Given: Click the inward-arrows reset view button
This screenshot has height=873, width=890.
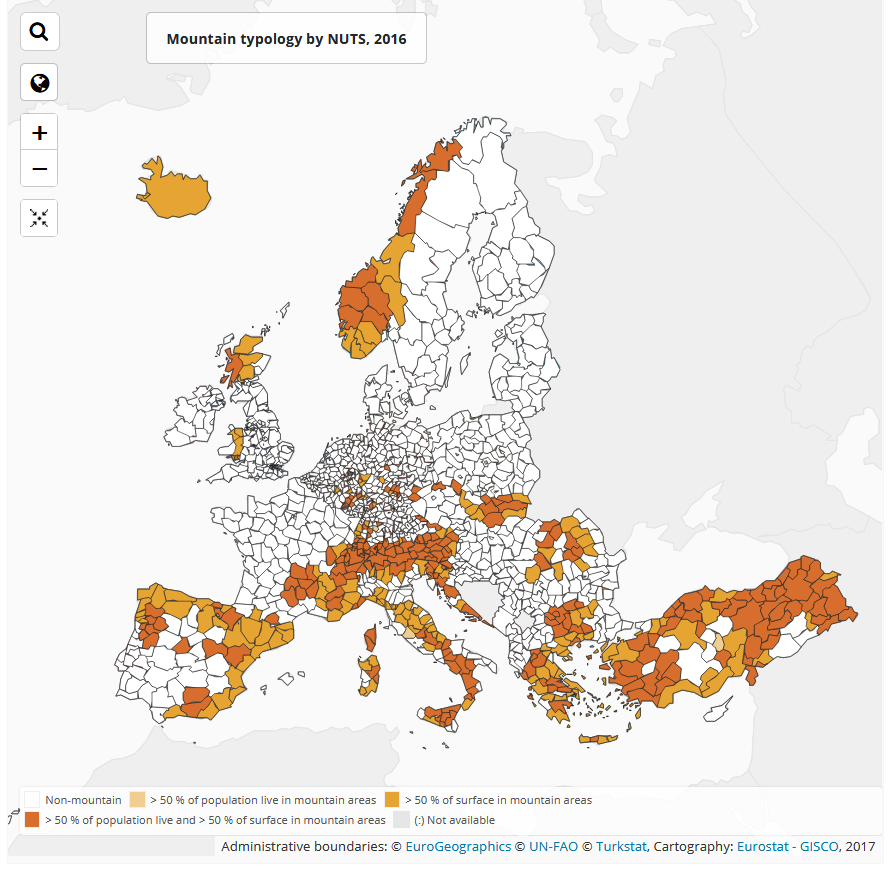Looking at the screenshot, I should [39, 218].
